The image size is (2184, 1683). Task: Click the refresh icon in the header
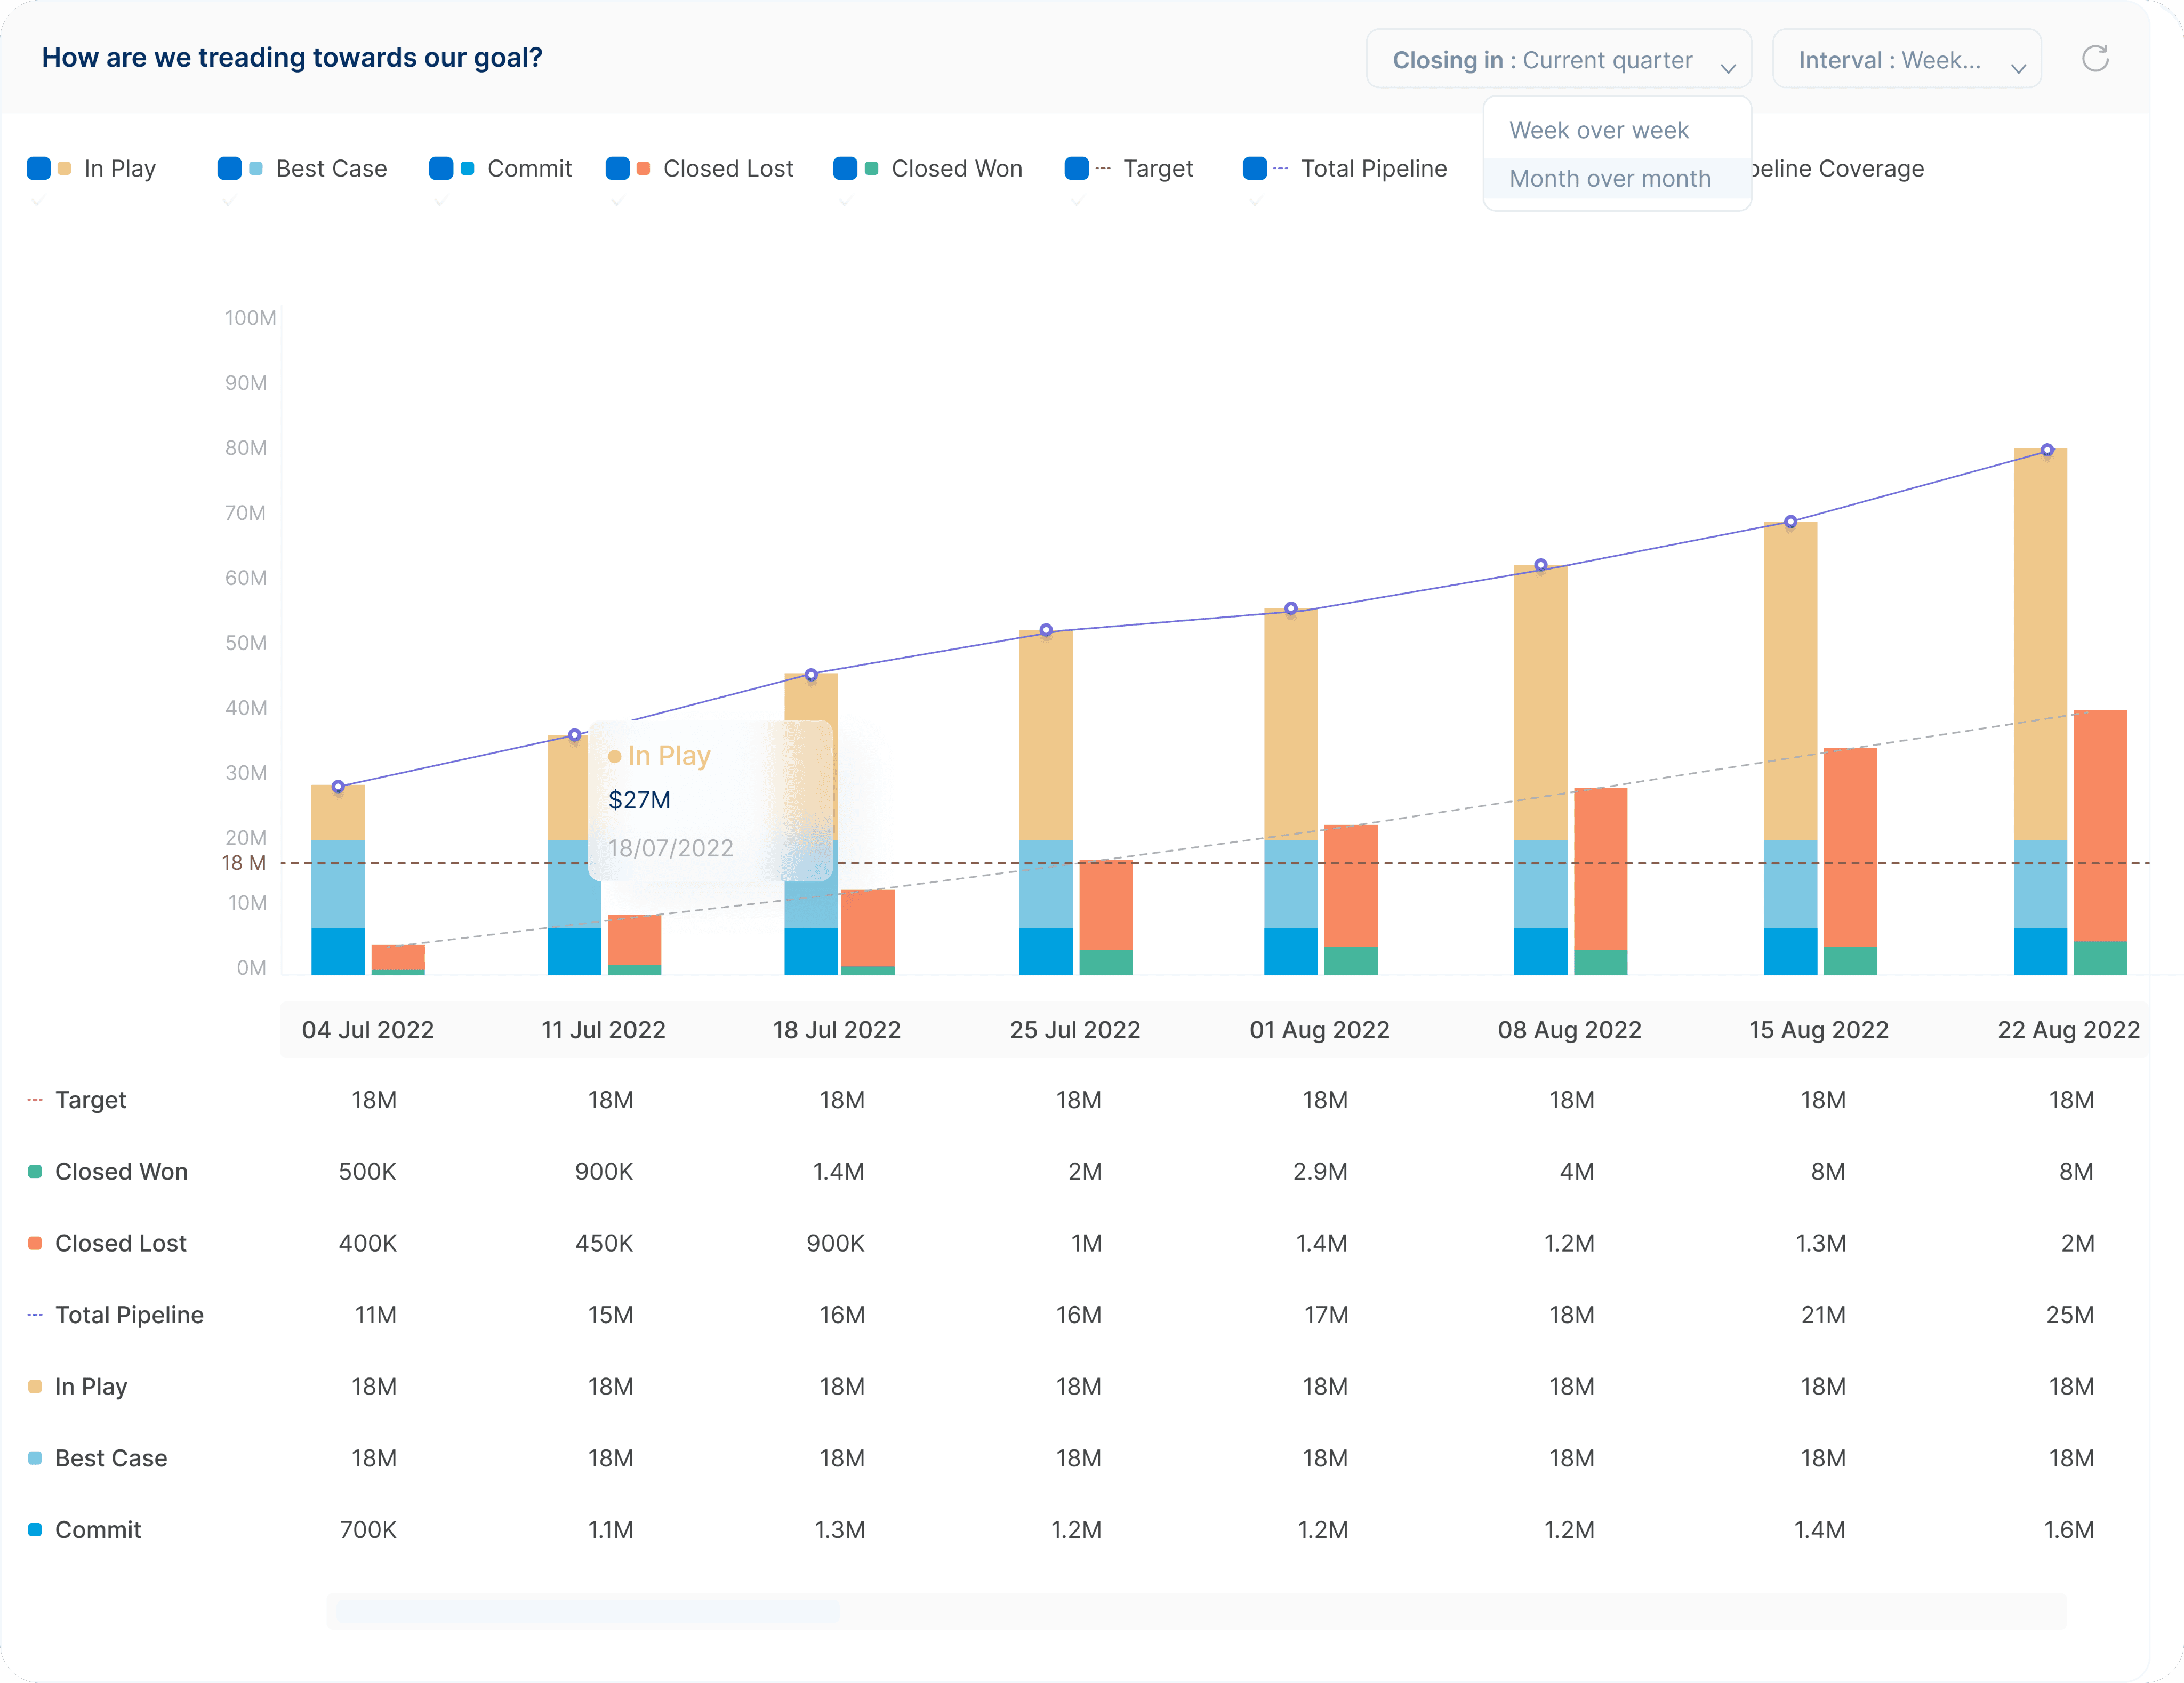(x=2095, y=59)
